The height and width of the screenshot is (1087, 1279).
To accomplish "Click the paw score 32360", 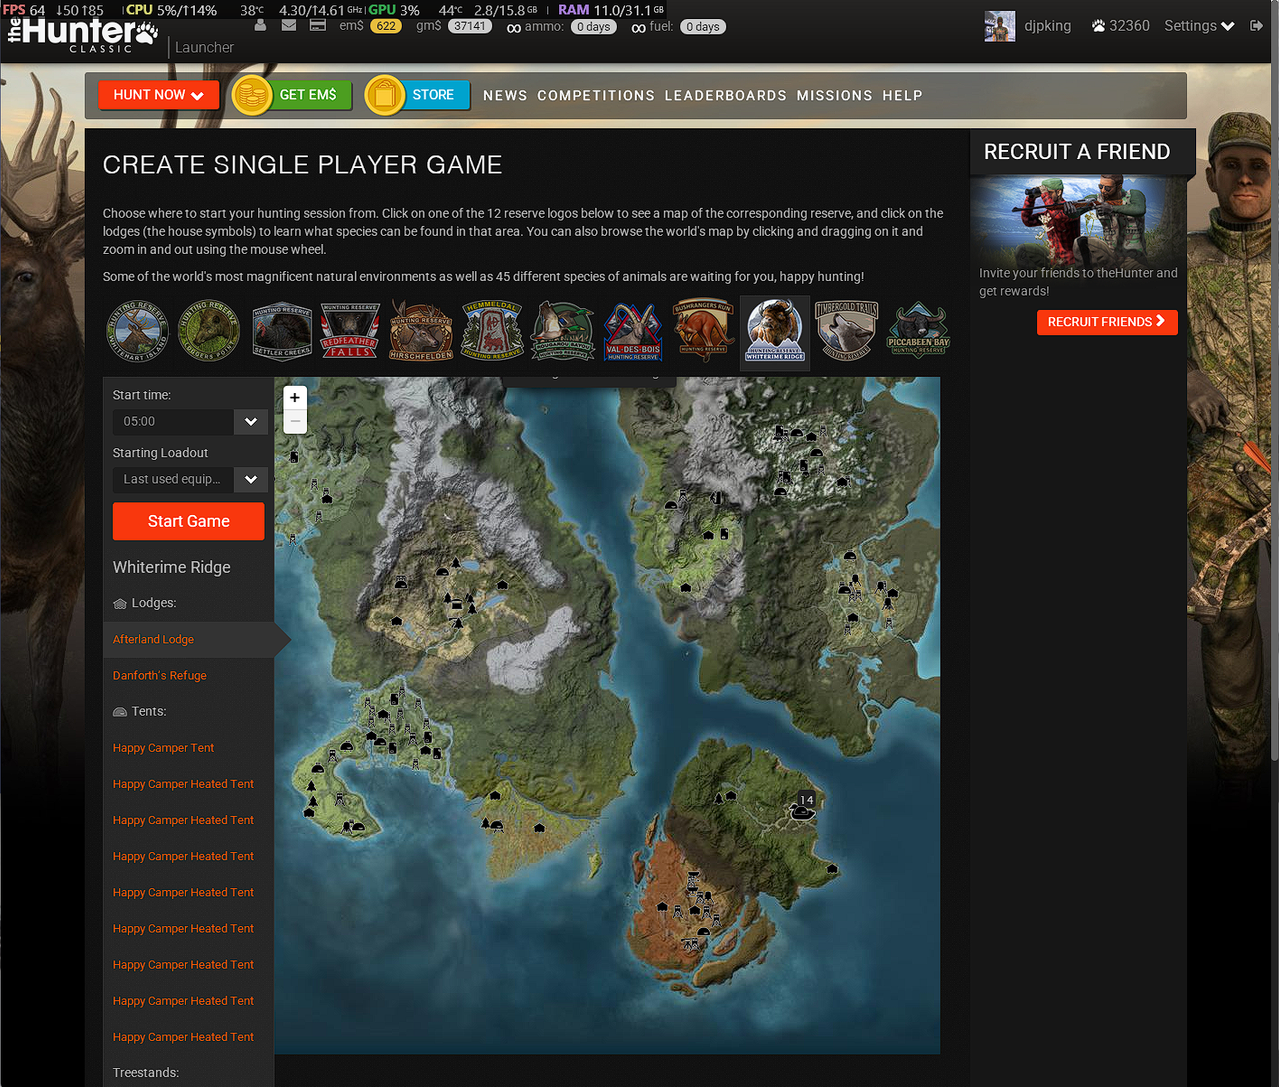I will coord(1121,26).
